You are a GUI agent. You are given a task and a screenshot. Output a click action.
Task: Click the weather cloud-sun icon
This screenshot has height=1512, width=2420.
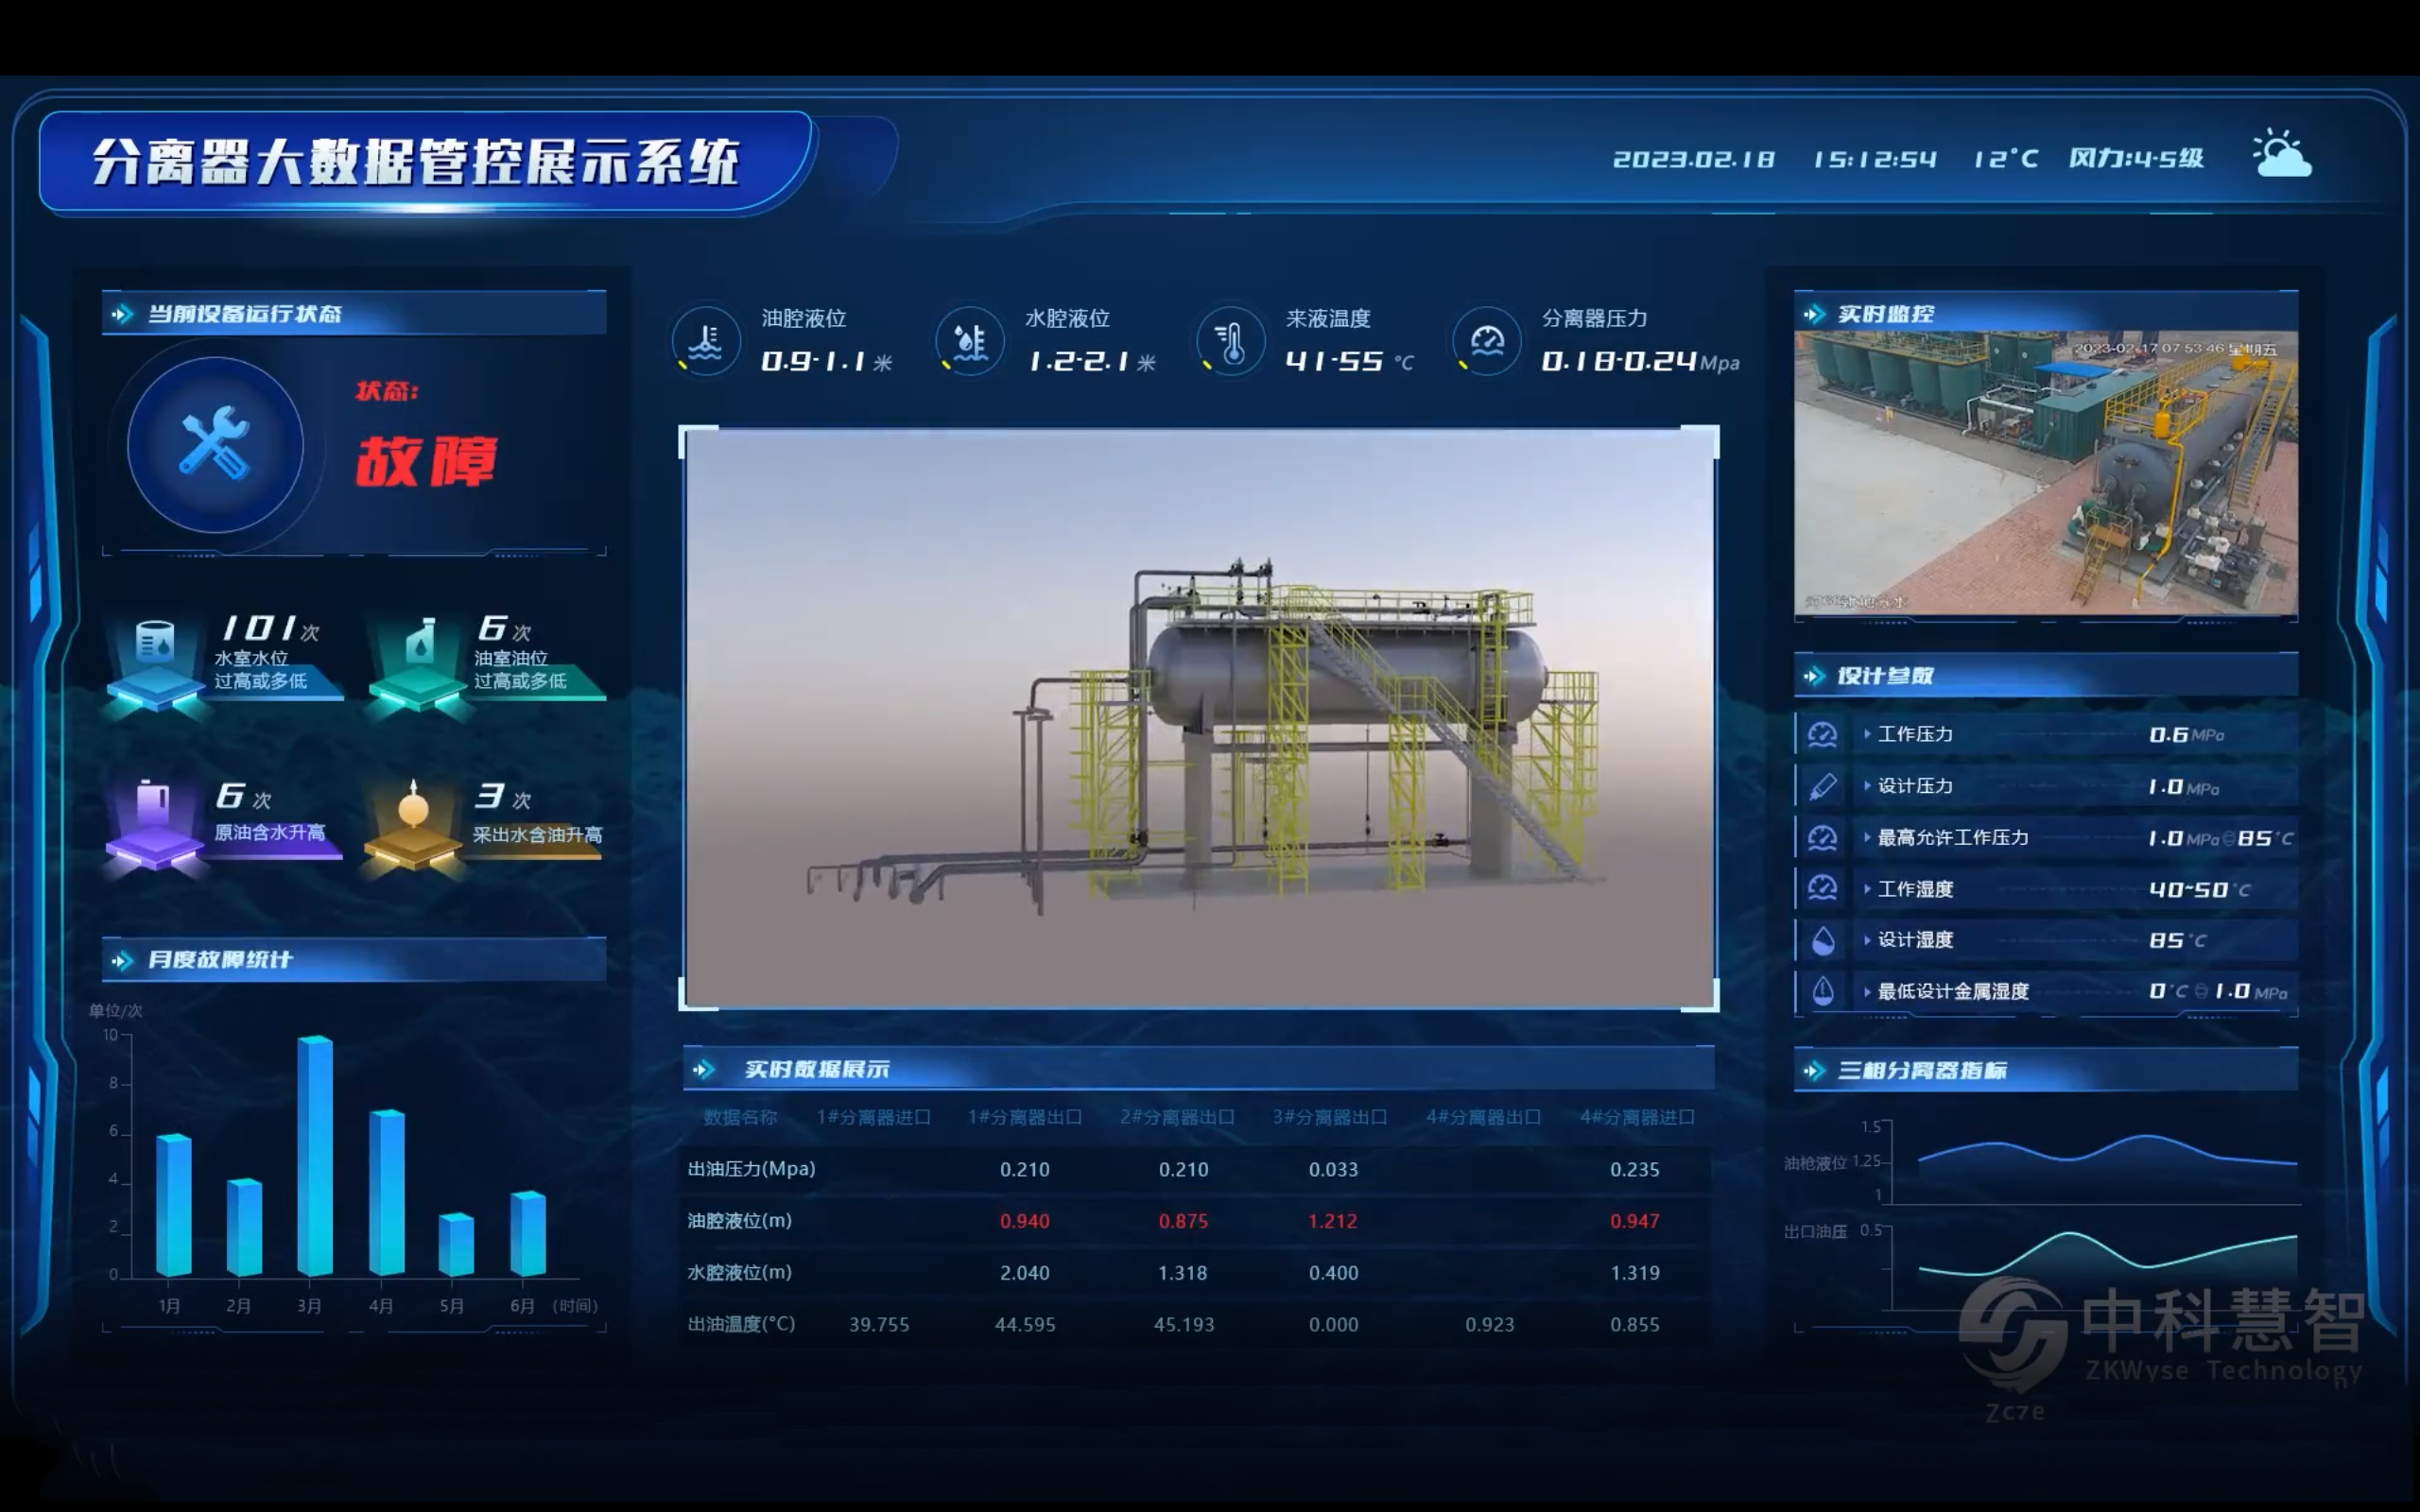pos(2281,156)
